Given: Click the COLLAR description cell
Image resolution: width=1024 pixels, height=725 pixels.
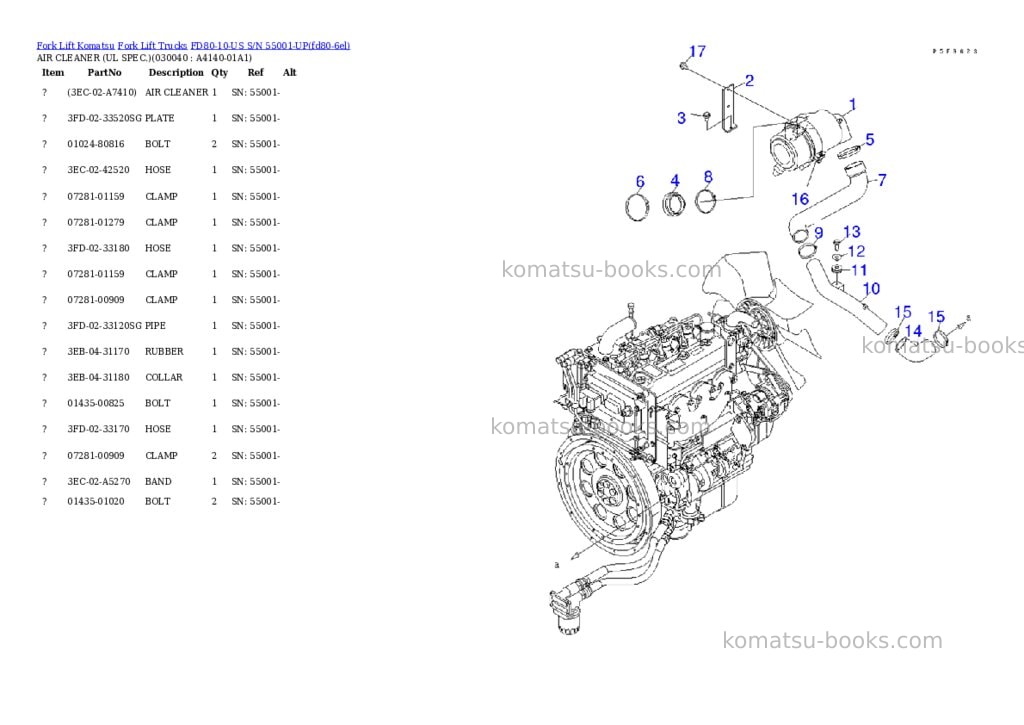Looking at the screenshot, I should pyautogui.click(x=164, y=378).
